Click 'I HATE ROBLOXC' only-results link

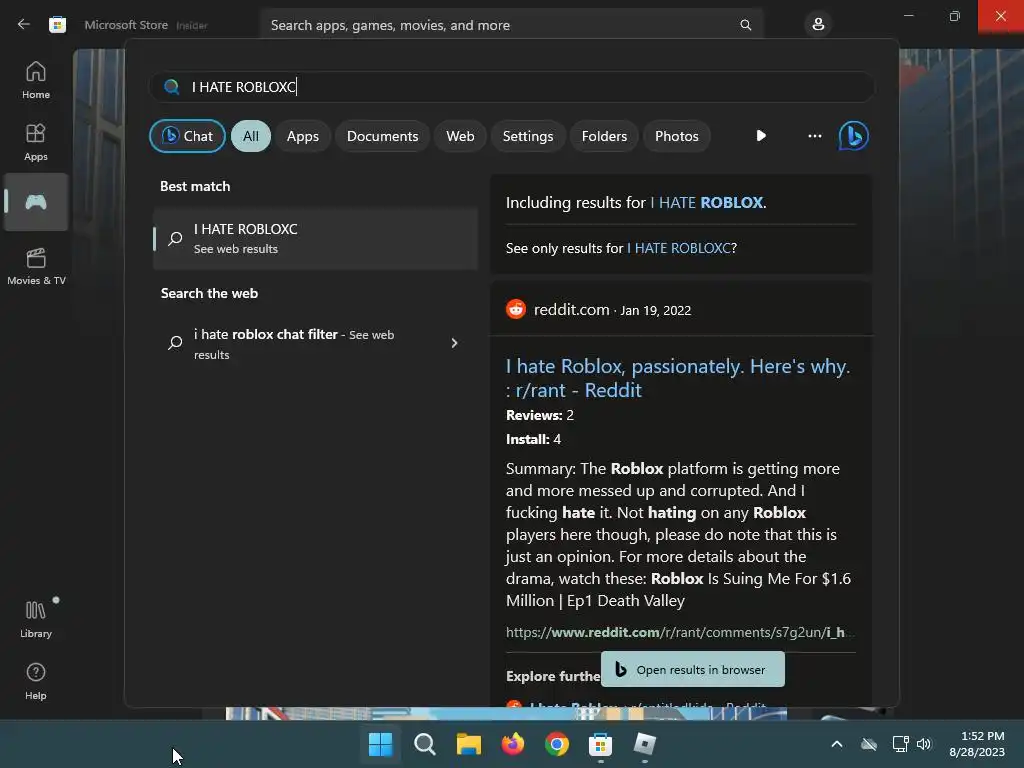679,248
